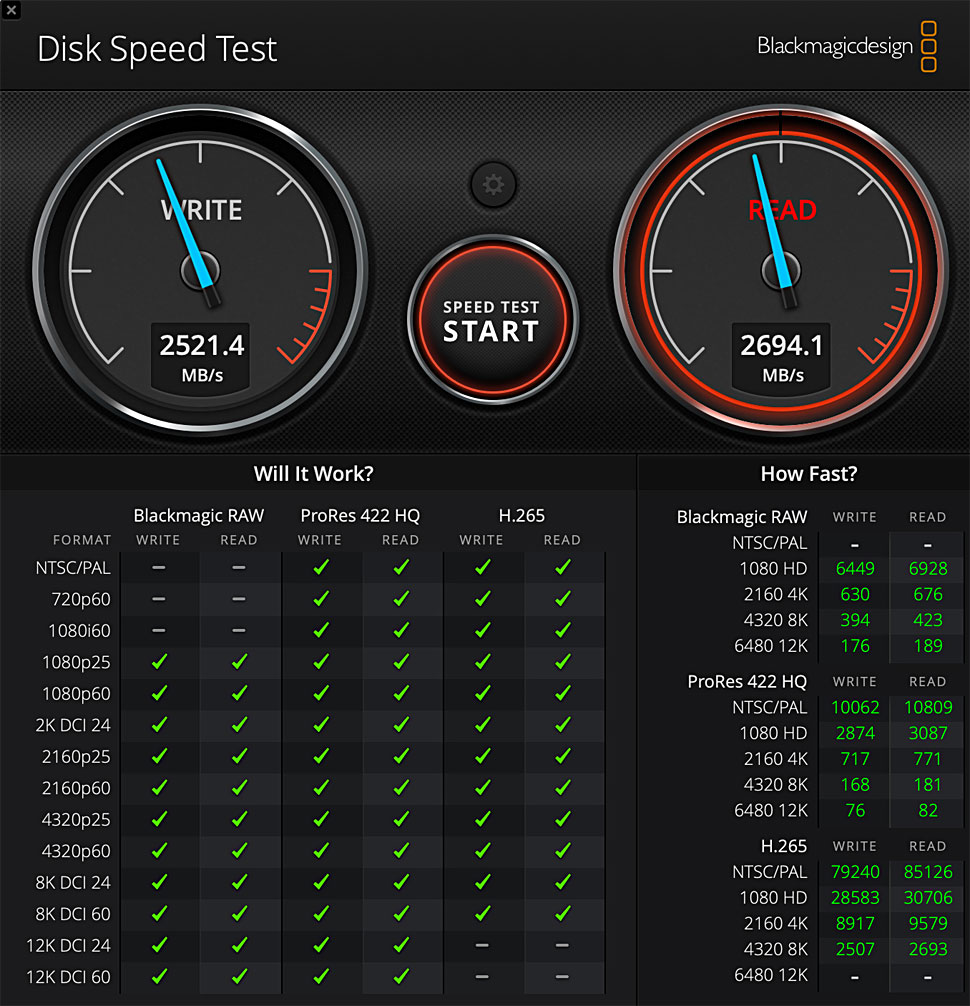Click Blackmagic RAW read checkmark for 8K DCI 24

click(239, 882)
